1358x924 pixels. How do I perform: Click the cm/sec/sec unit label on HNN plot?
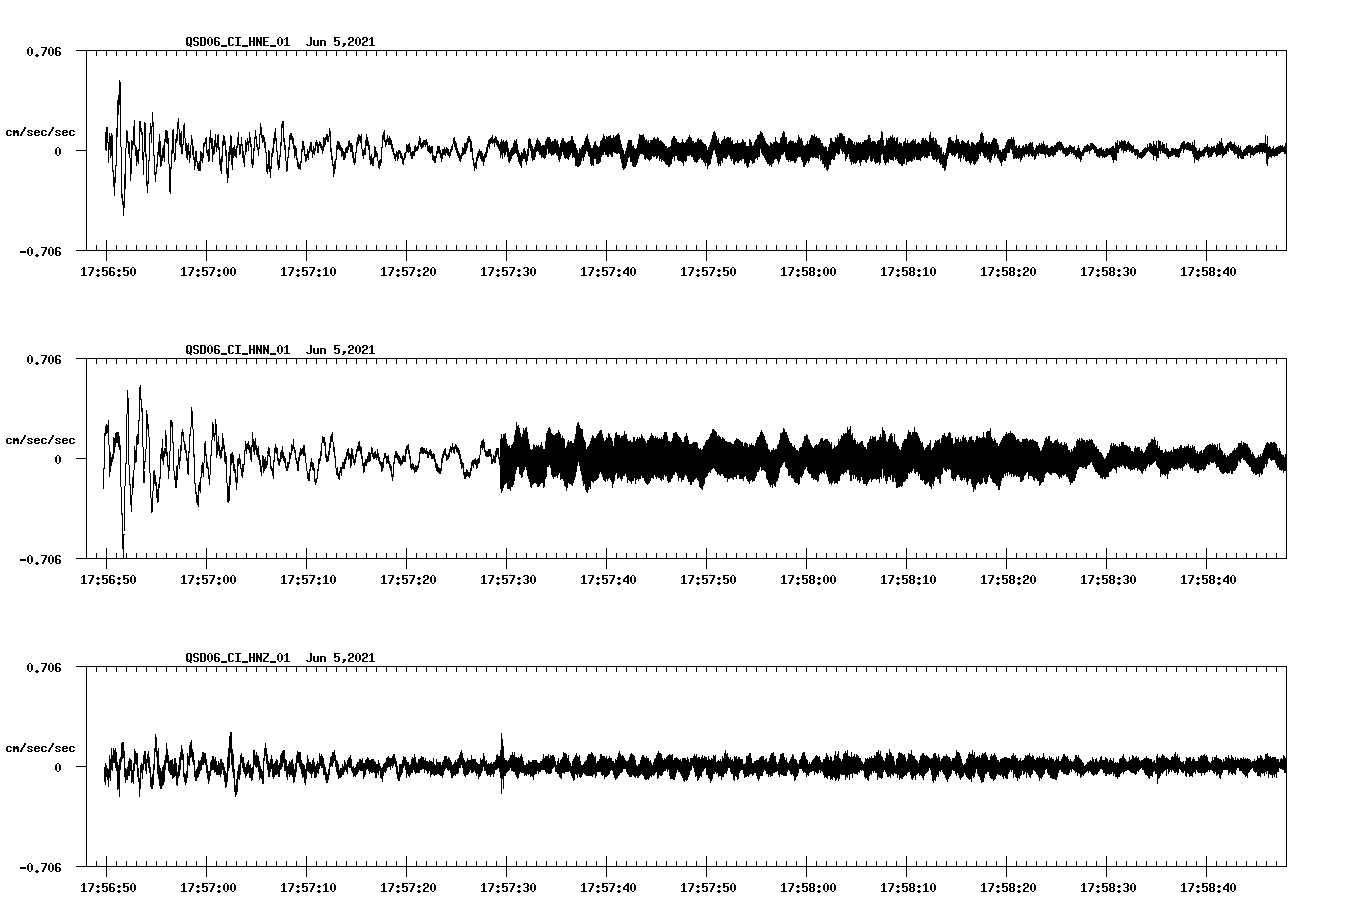40,440
